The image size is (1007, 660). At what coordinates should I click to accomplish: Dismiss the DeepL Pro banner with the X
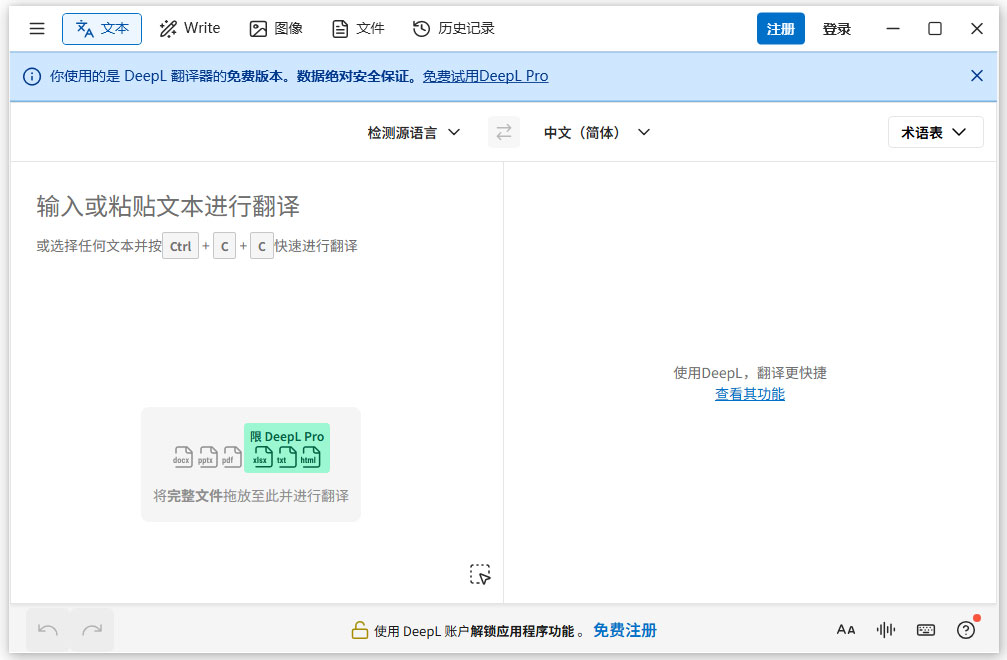[x=977, y=75]
